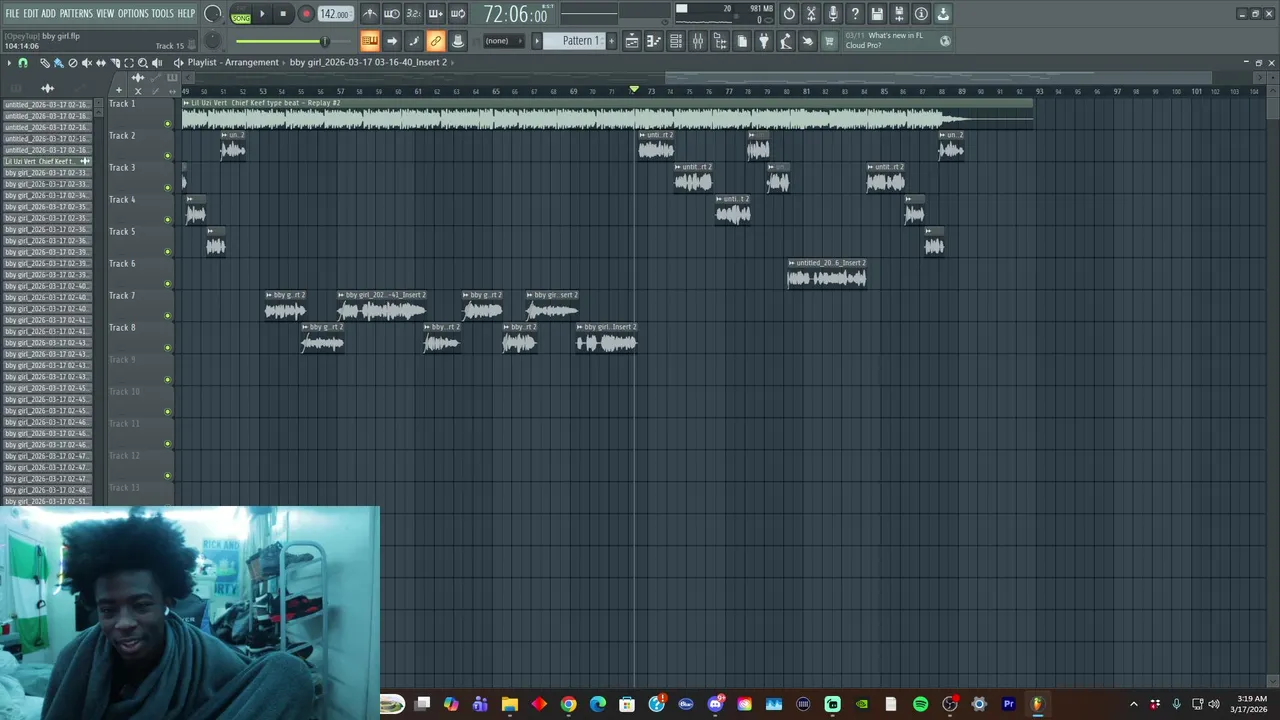1280x720 pixels.
Task: Open the plugin picker plug icon
Action: (x=764, y=41)
